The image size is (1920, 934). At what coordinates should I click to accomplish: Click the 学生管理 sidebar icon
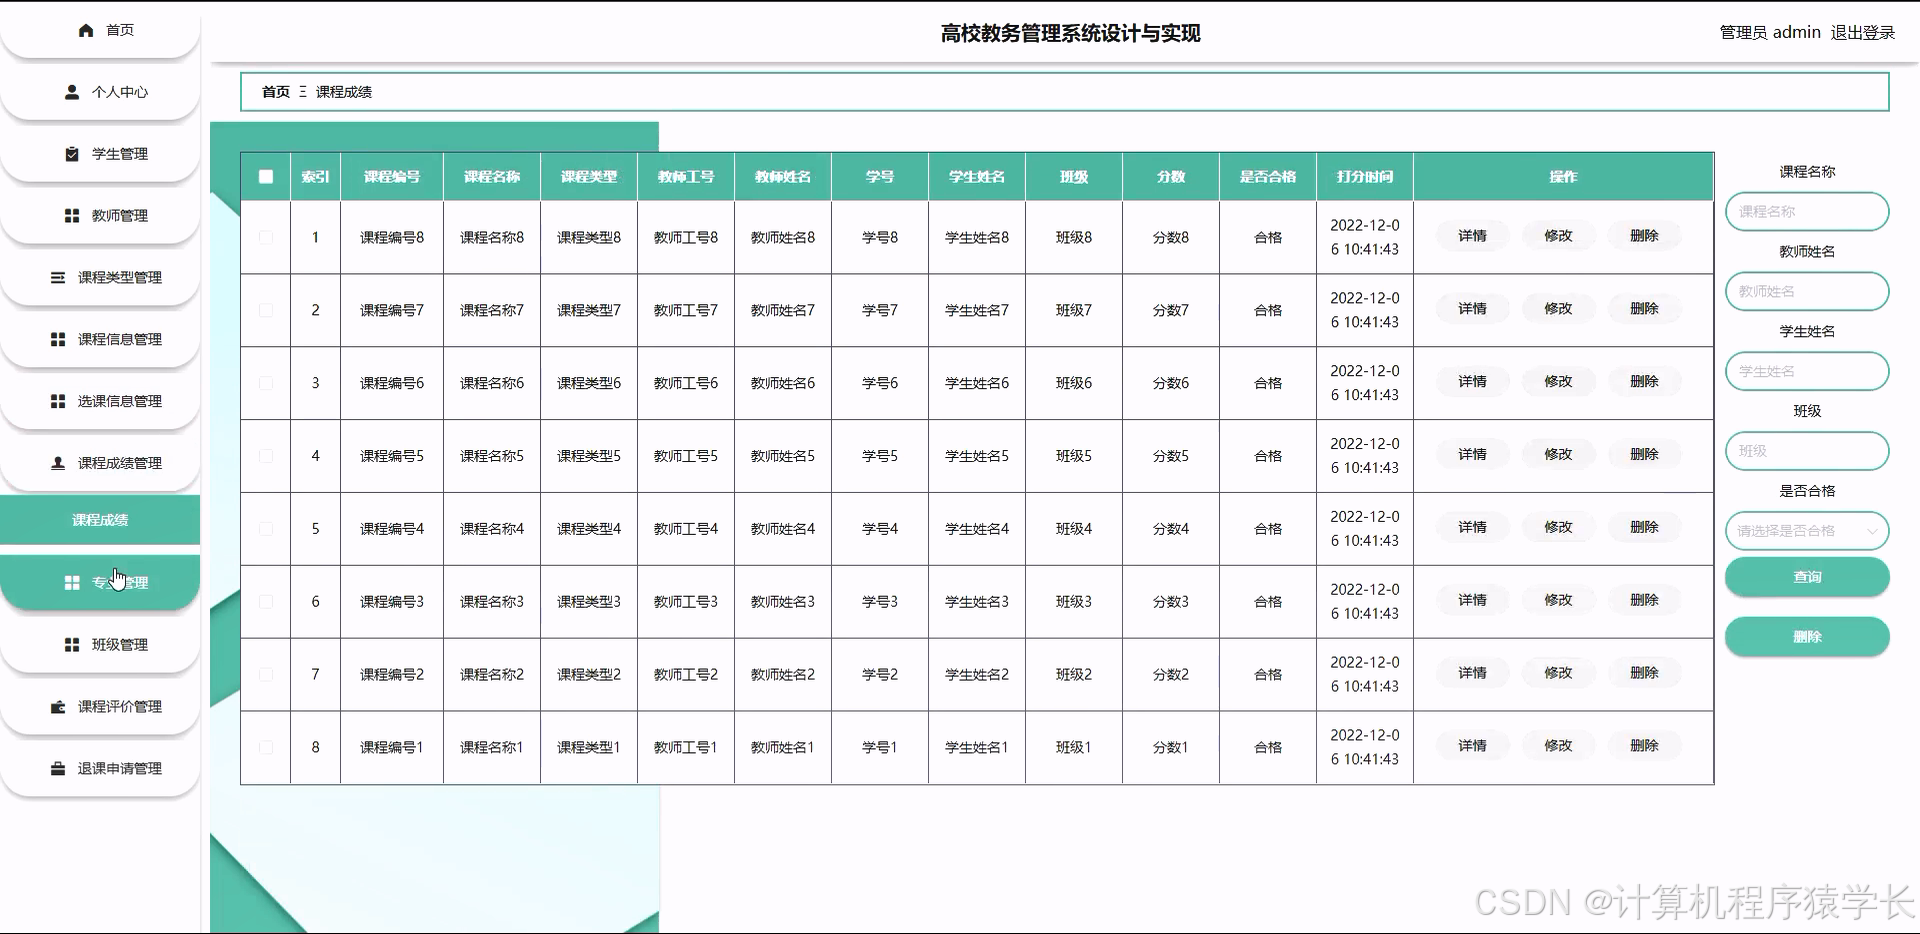[71, 154]
